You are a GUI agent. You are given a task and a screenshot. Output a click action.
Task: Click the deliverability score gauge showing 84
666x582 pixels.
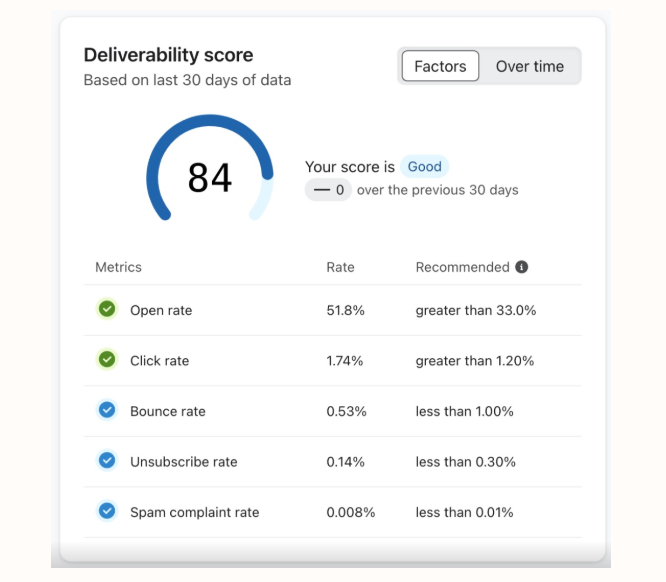[210, 168]
